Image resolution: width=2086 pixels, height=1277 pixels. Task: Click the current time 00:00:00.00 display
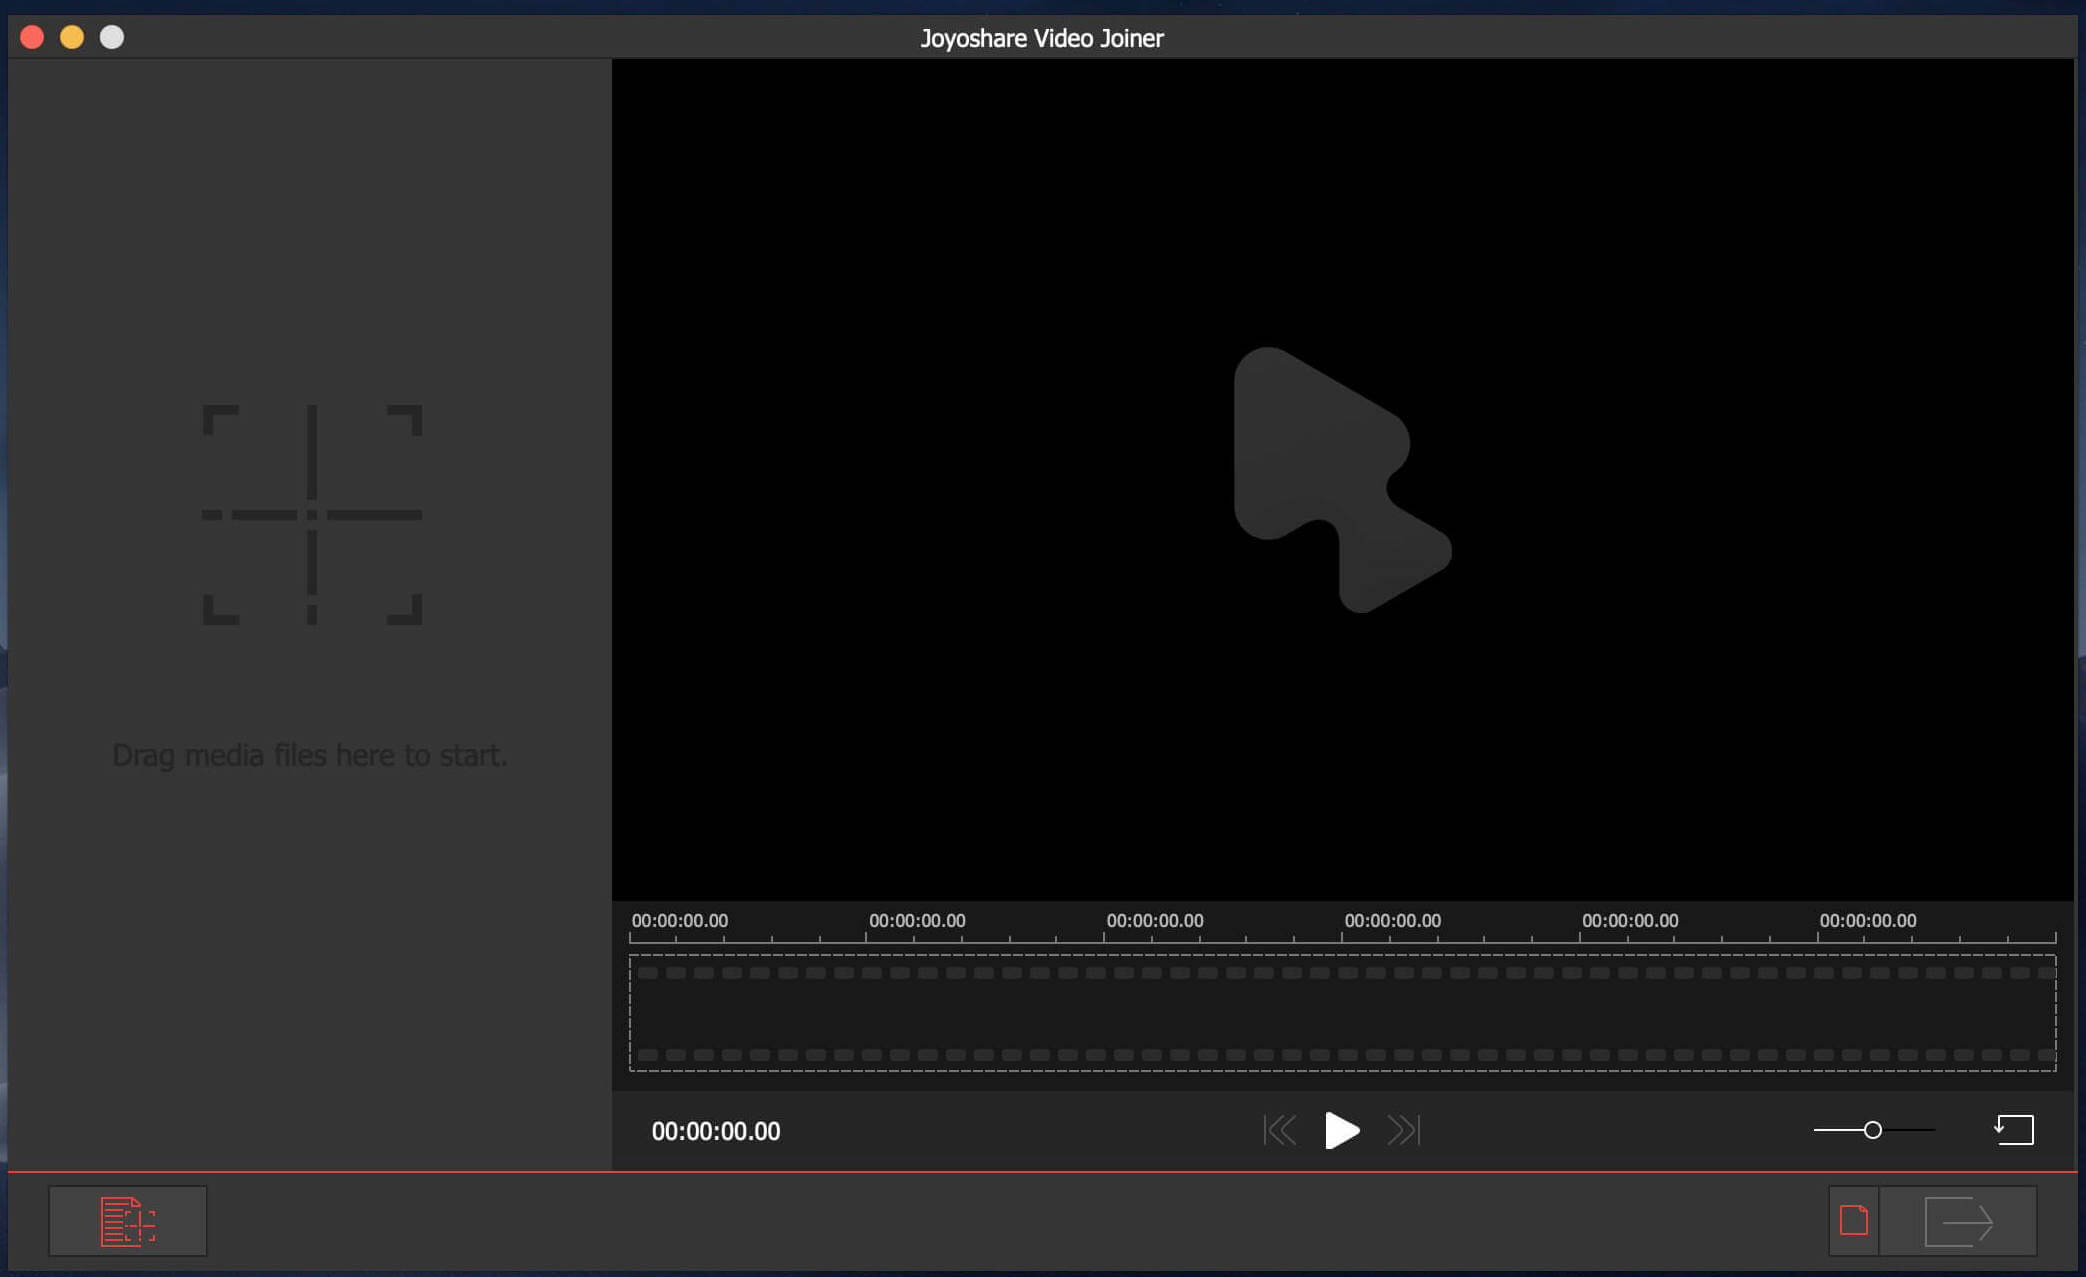click(716, 1132)
